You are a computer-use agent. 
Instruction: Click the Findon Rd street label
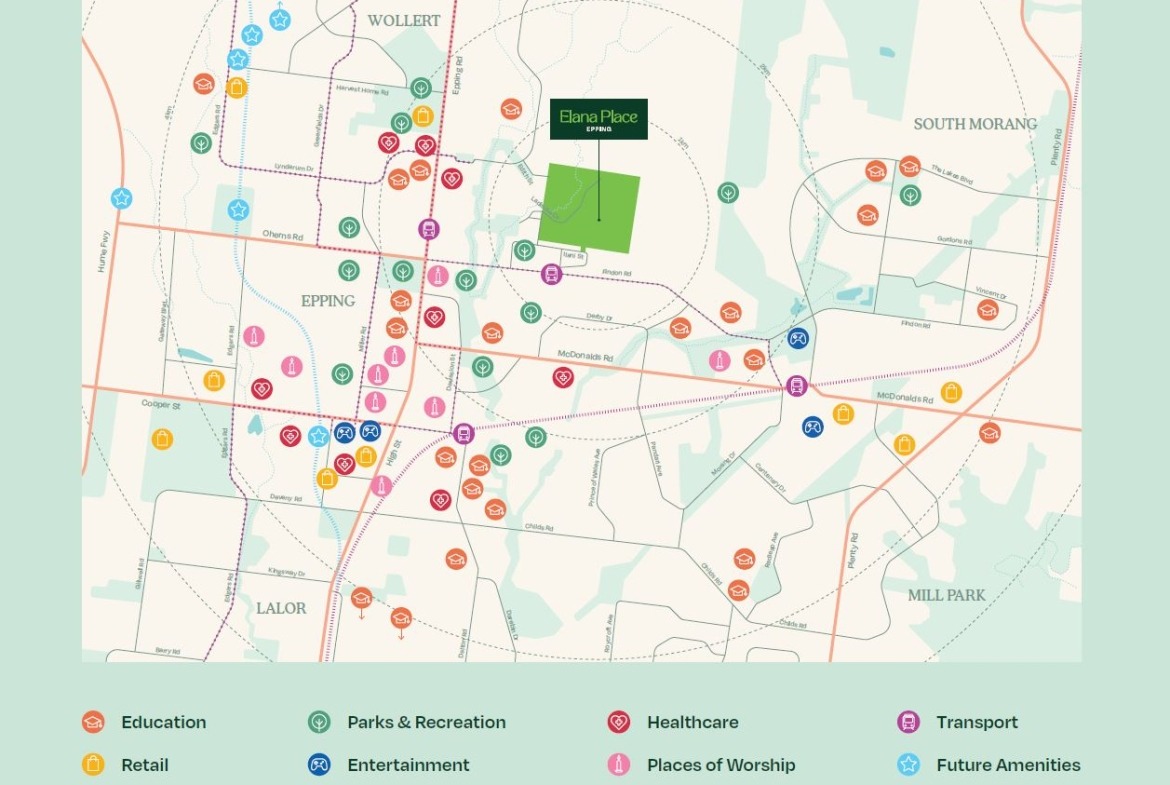click(x=916, y=324)
